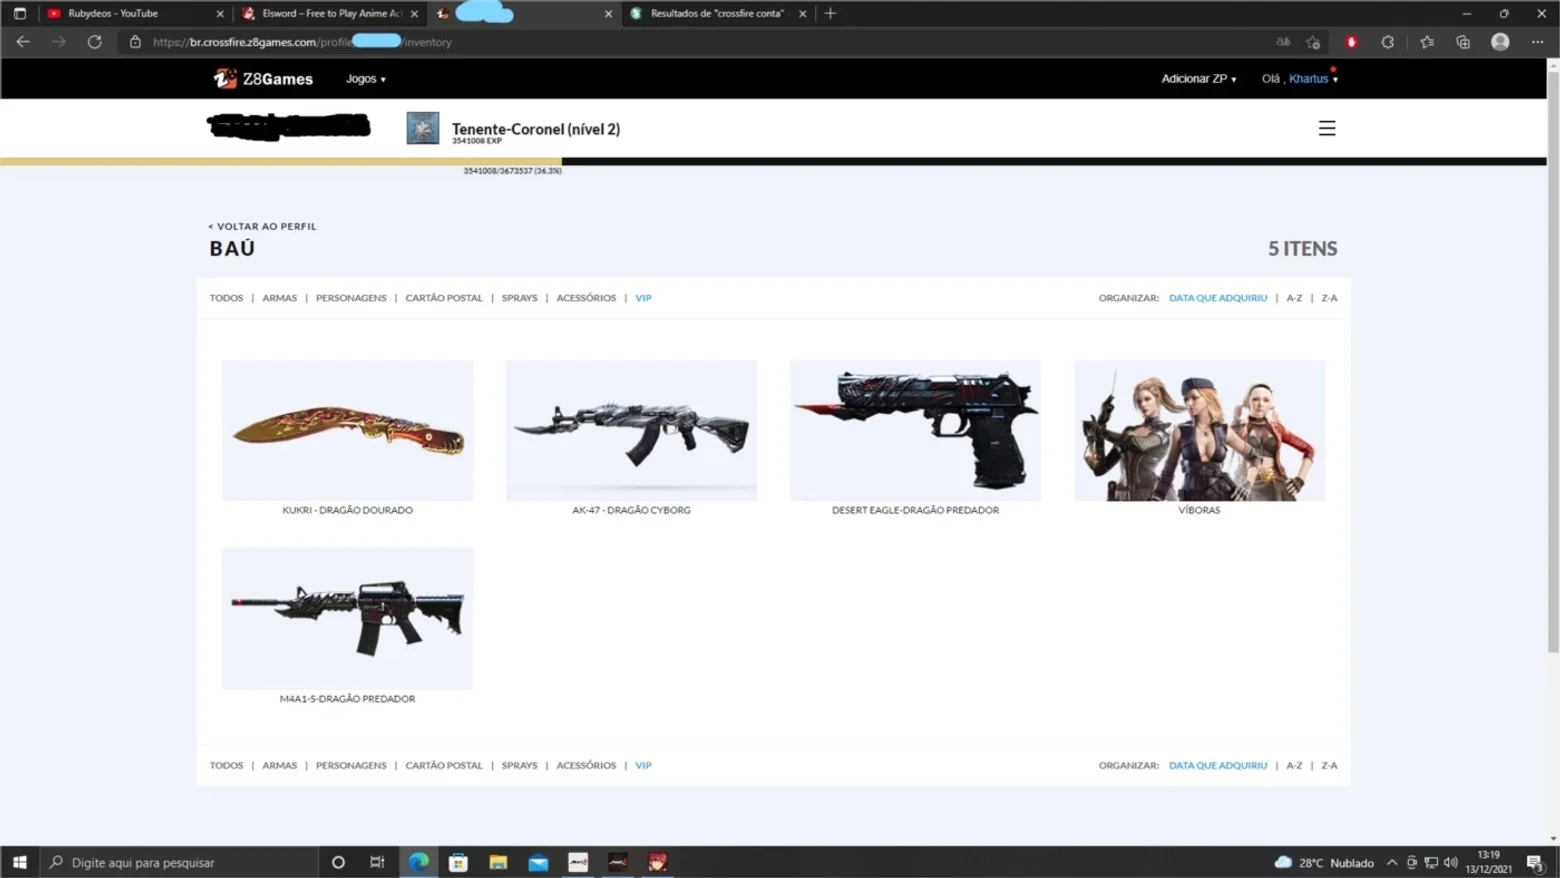
Task: Select VIP filter above the item grid
Action: pos(643,298)
